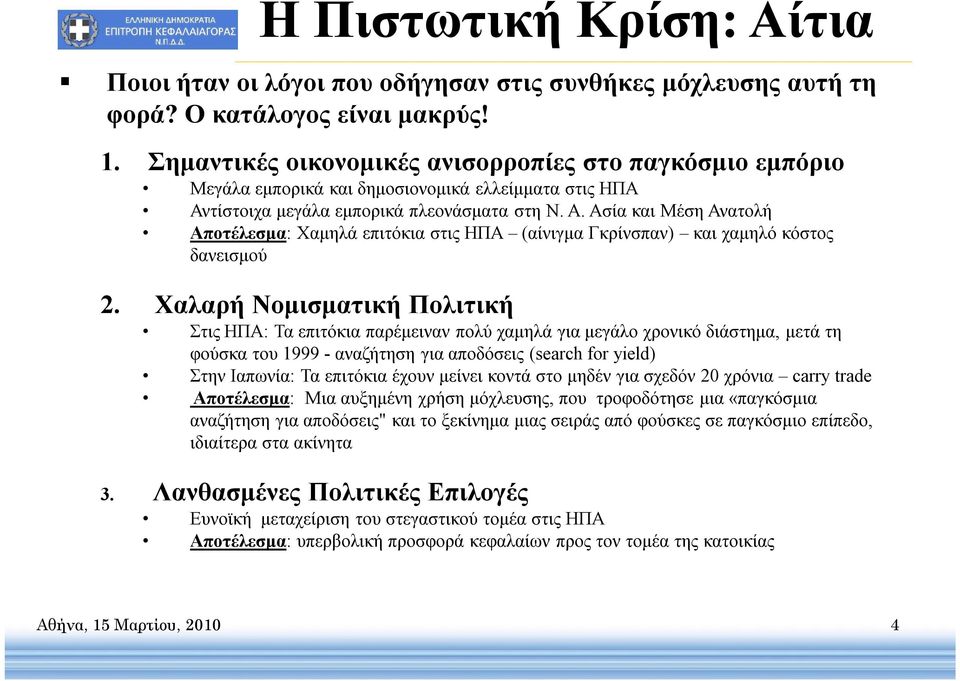Click the footer date 'Αθήνα, 15 Μαρτίου, 2010'

pyautogui.click(x=129, y=625)
